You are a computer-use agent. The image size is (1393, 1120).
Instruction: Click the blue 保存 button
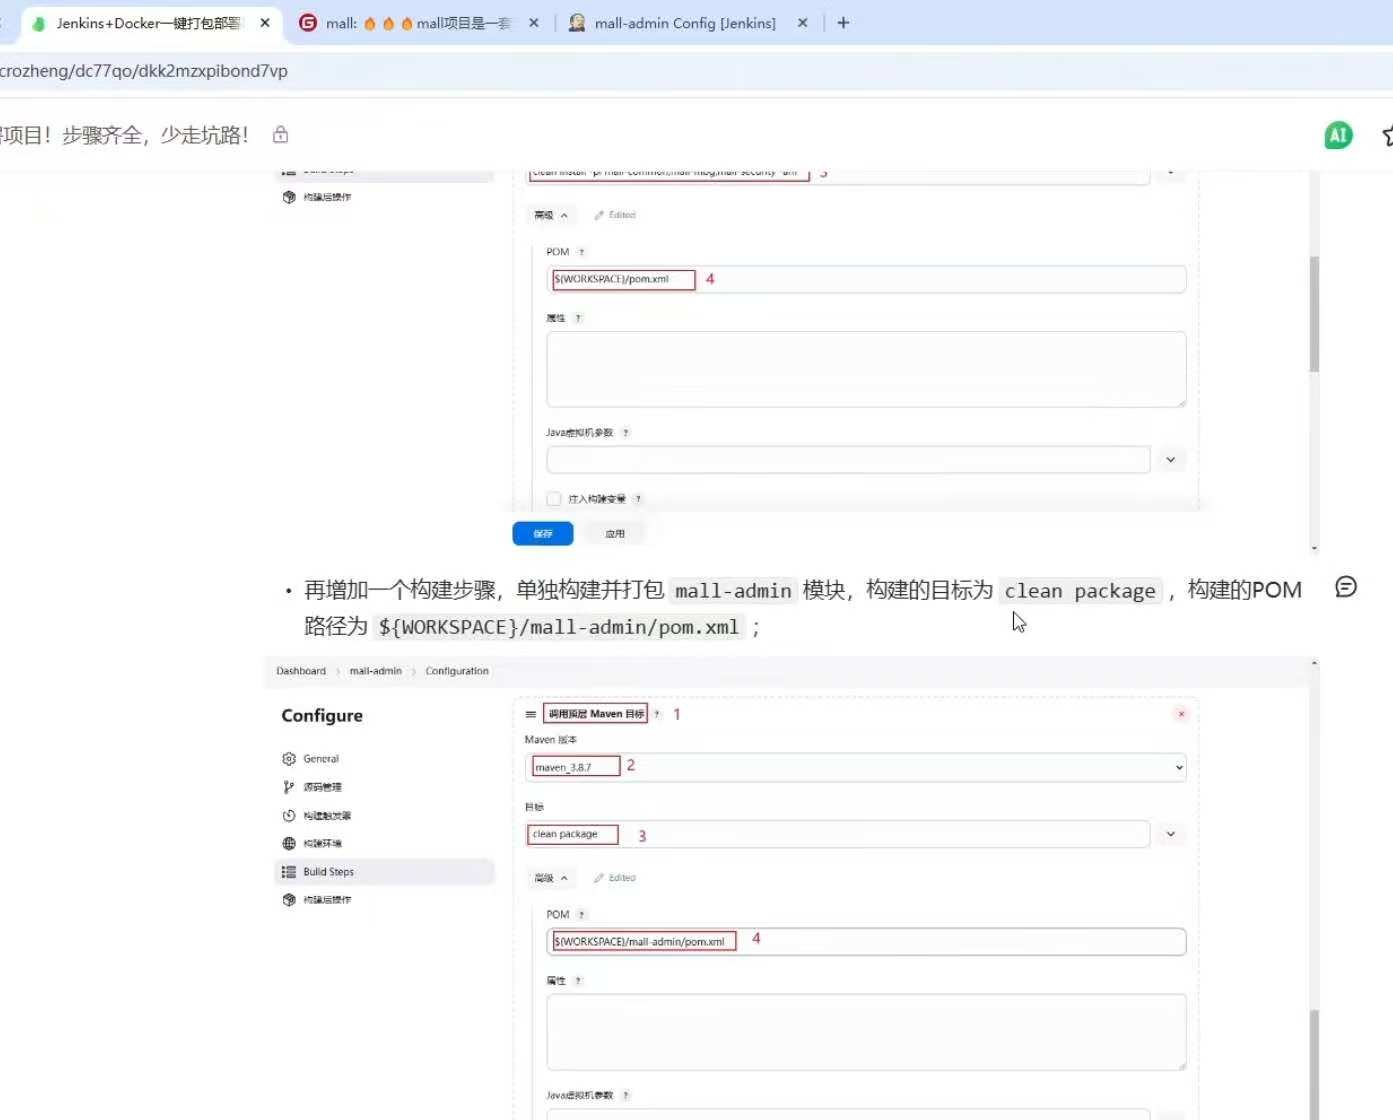(543, 534)
